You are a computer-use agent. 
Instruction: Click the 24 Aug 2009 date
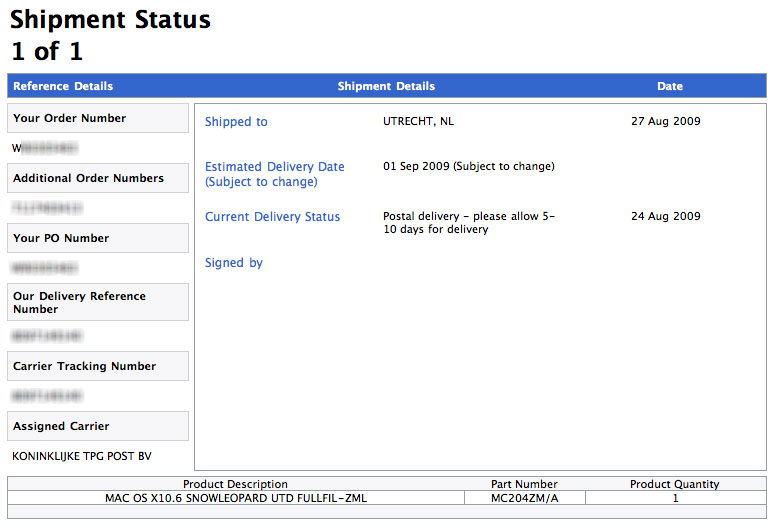click(x=666, y=216)
